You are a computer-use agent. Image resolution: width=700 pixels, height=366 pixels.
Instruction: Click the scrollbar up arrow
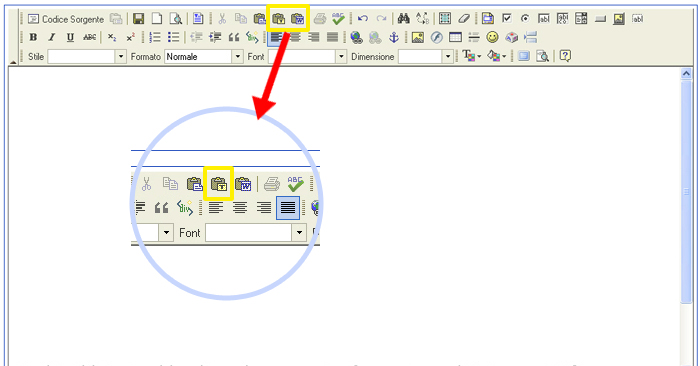click(686, 74)
